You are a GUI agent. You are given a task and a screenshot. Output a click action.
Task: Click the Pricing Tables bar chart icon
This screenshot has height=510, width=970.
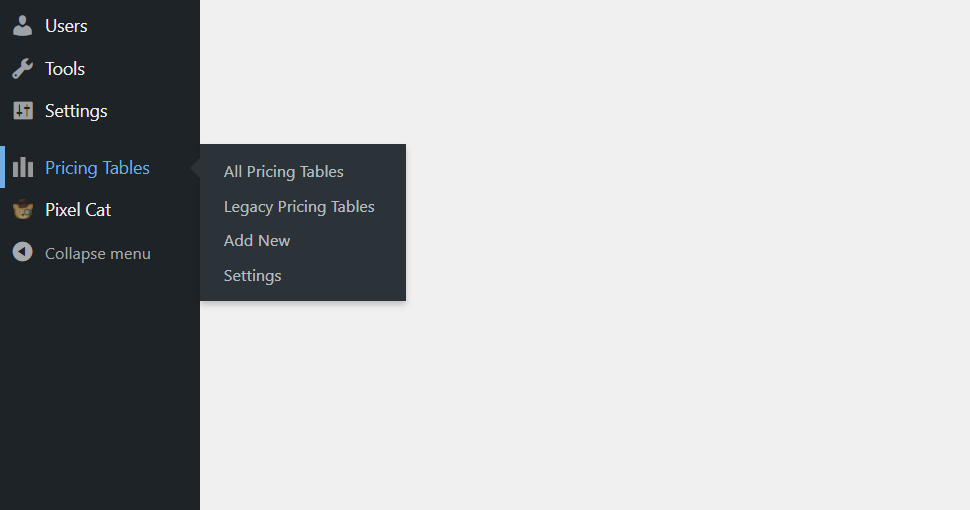(23, 167)
